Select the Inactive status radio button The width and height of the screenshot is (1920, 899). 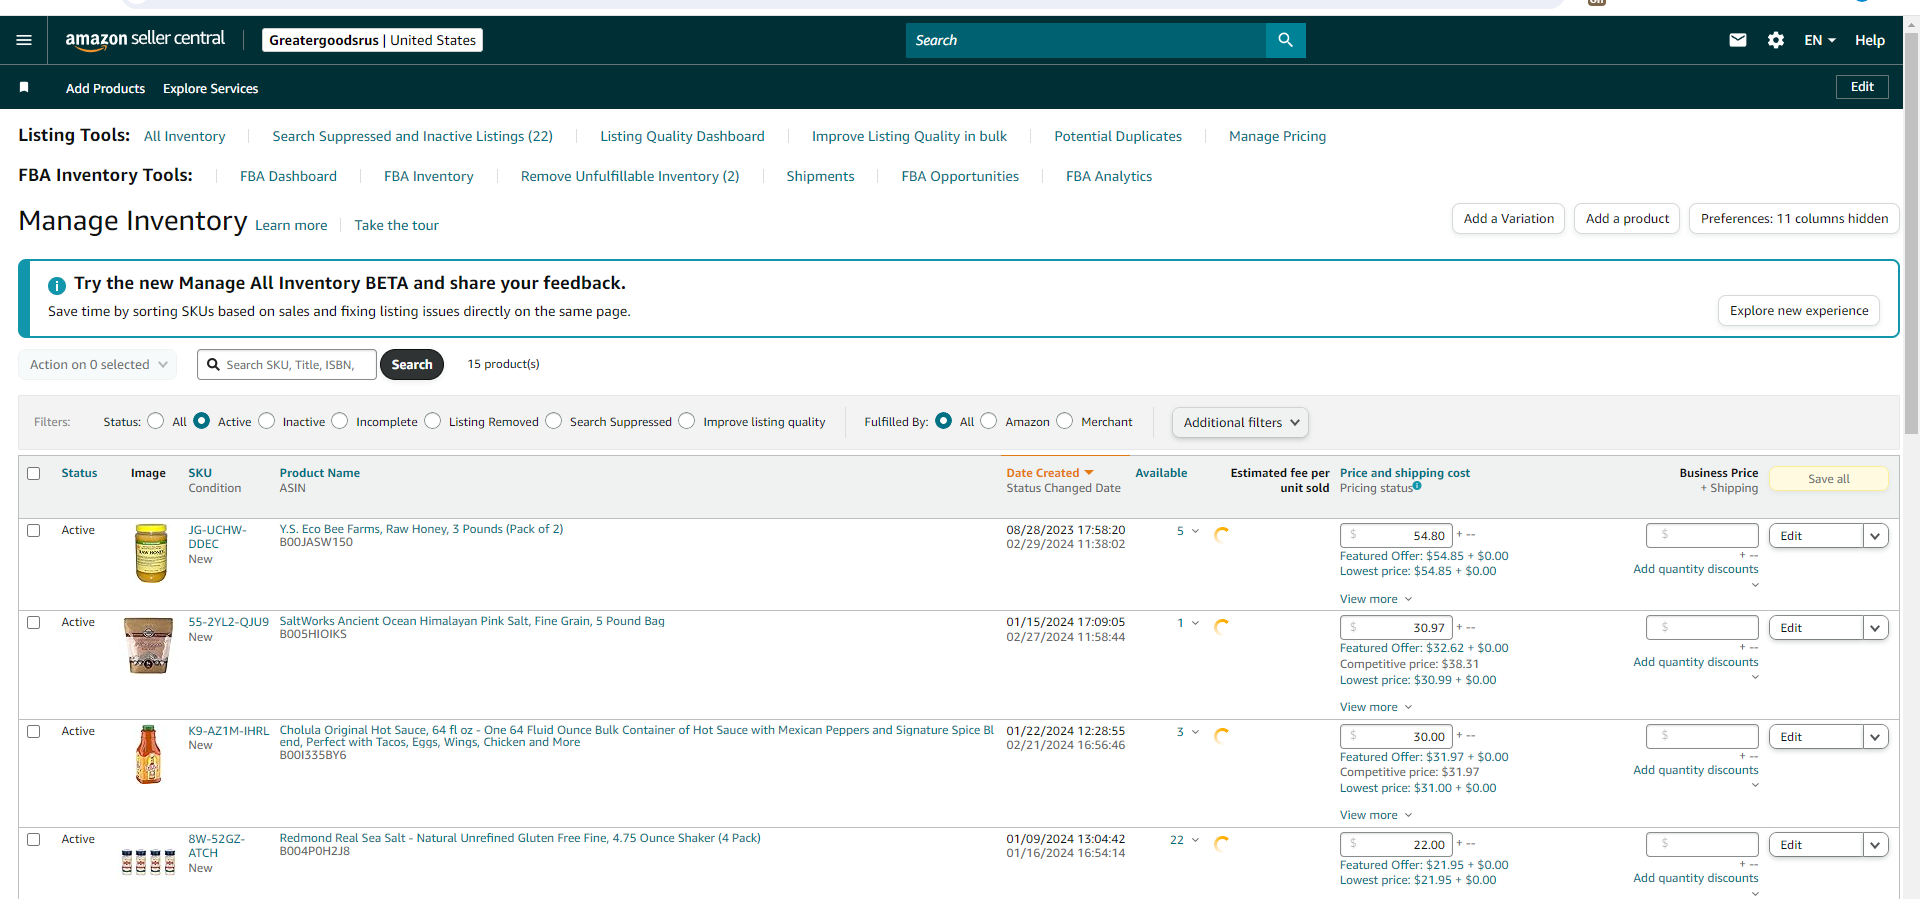(x=267, y=421)
